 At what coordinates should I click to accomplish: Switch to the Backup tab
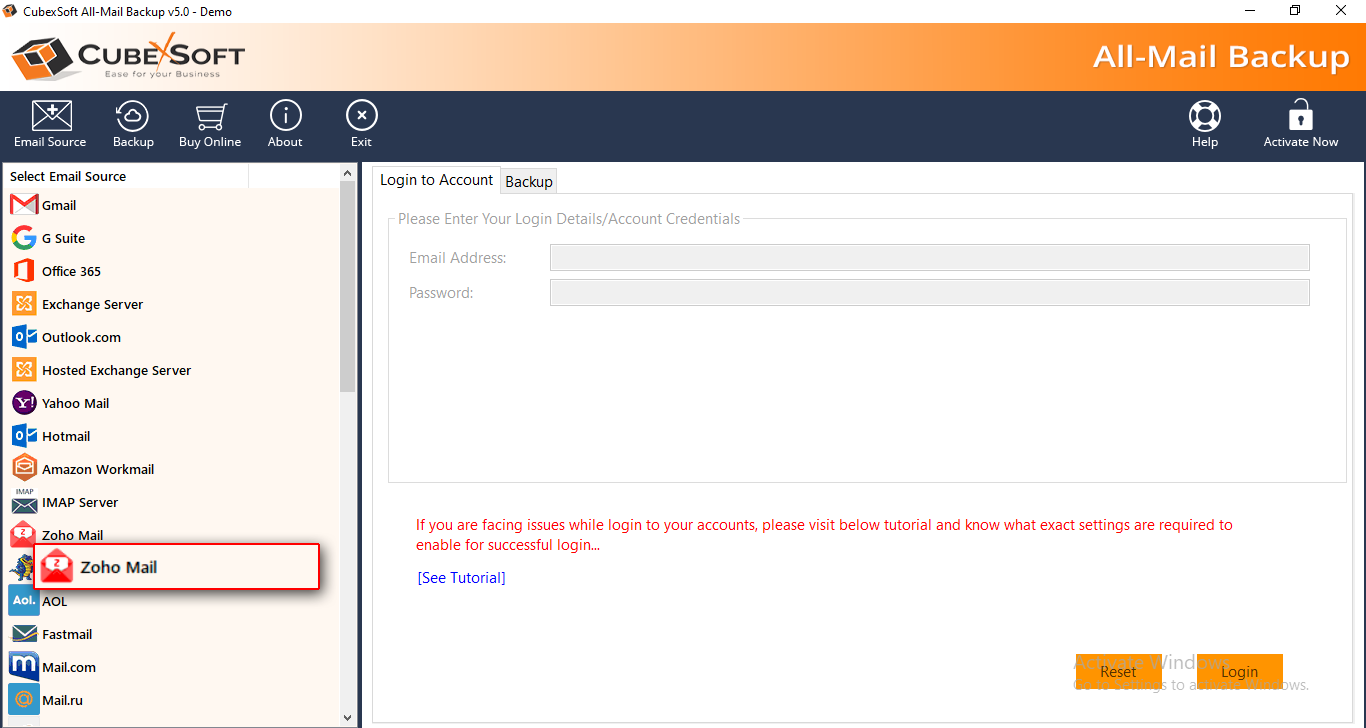pos(529,181)
